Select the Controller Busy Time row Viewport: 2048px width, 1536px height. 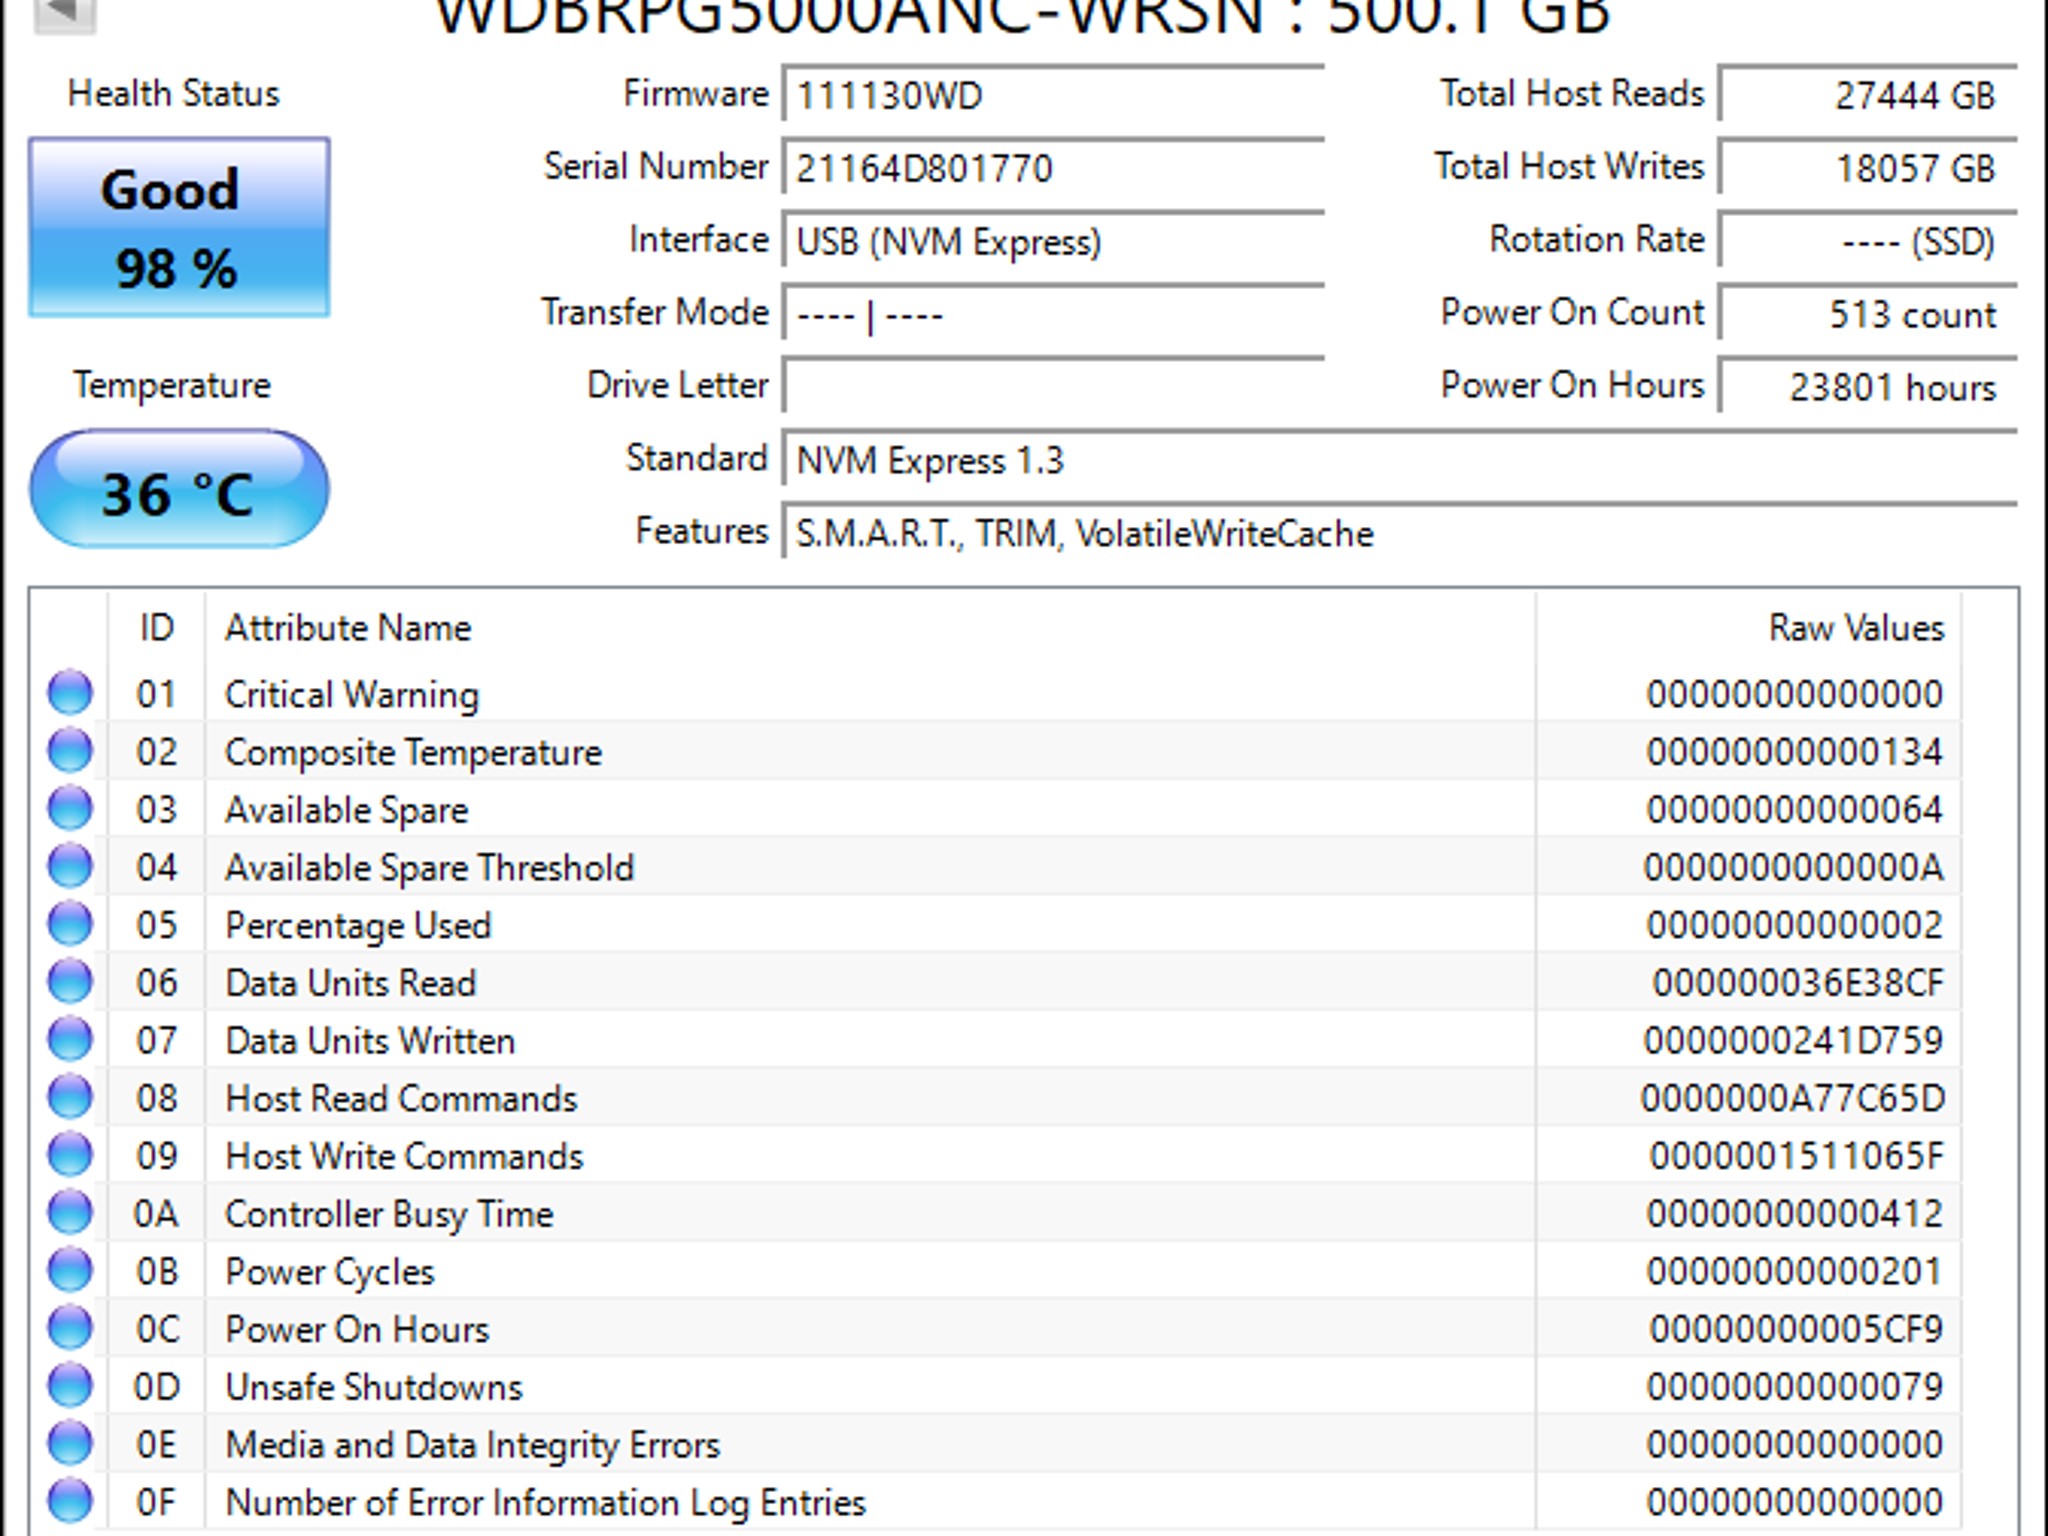pos(388,1214)
